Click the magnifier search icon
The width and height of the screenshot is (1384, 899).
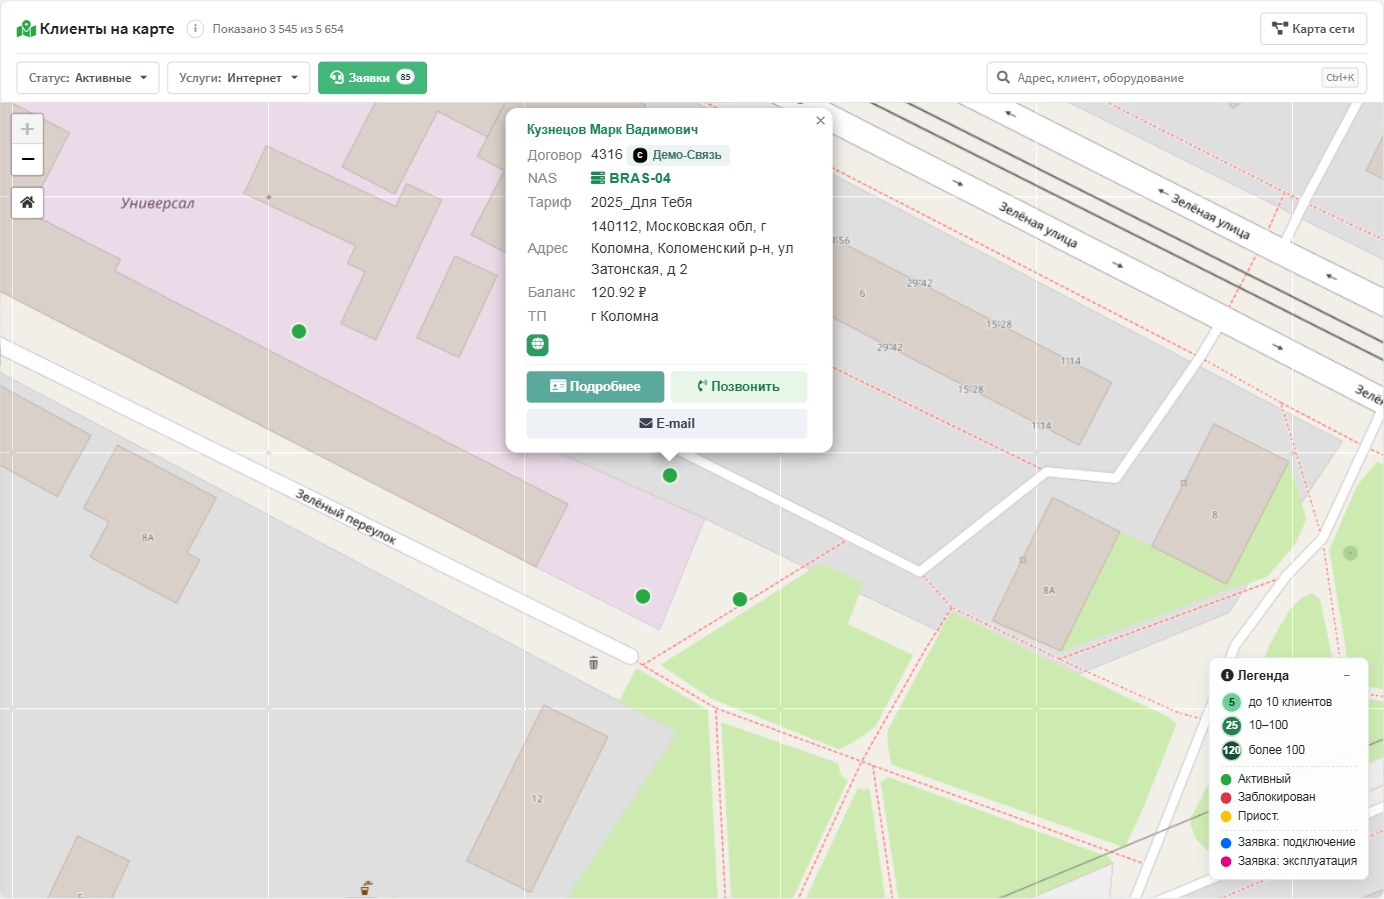pos(1003,77)
